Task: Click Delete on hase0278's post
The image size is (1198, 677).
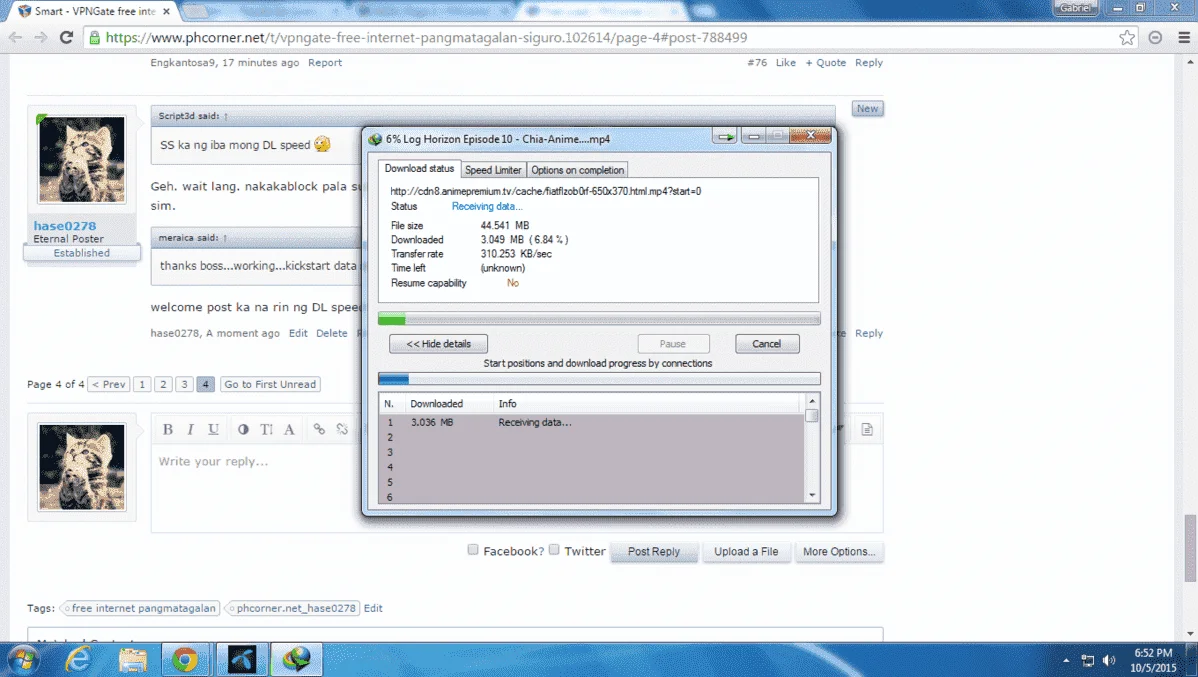Action: (332, 333)
